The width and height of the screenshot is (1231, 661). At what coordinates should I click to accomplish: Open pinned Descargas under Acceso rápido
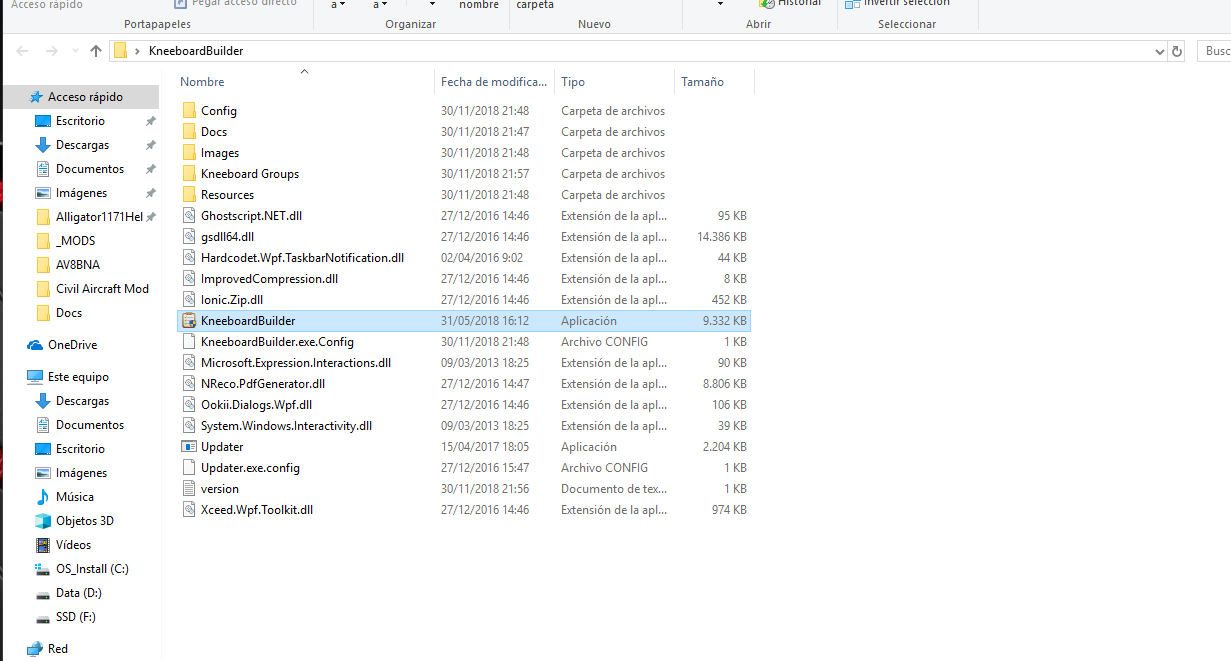coord(82,145)
